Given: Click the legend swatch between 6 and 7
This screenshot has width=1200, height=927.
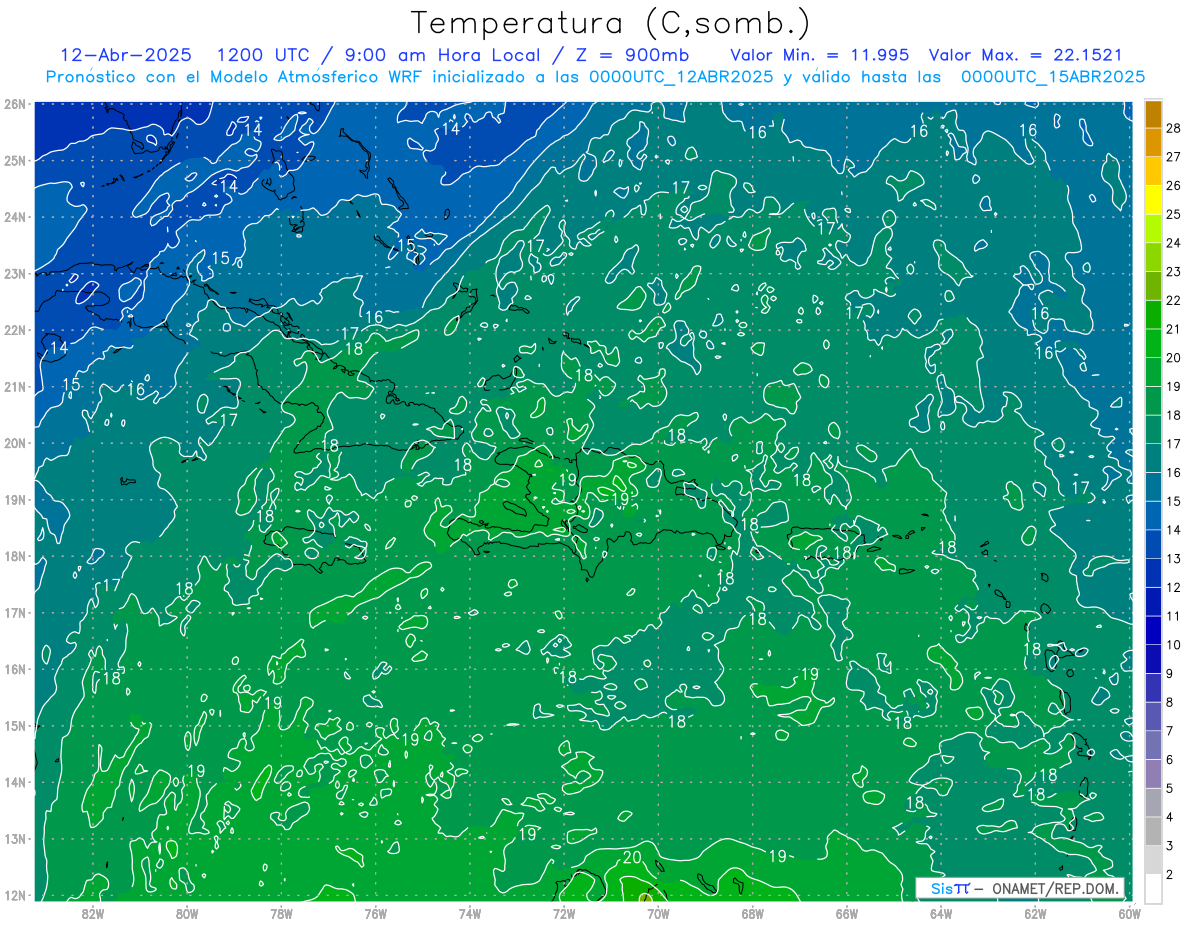Looking at the screenshot, I should click(1153, 745).
